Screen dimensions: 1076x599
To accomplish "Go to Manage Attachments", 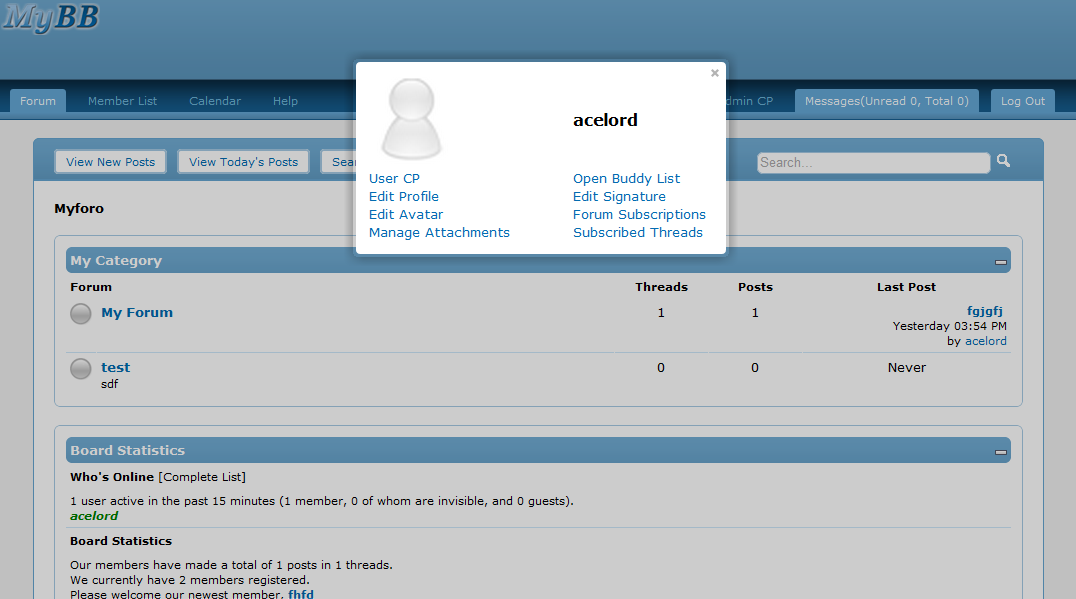I will (x=439, y=233).
